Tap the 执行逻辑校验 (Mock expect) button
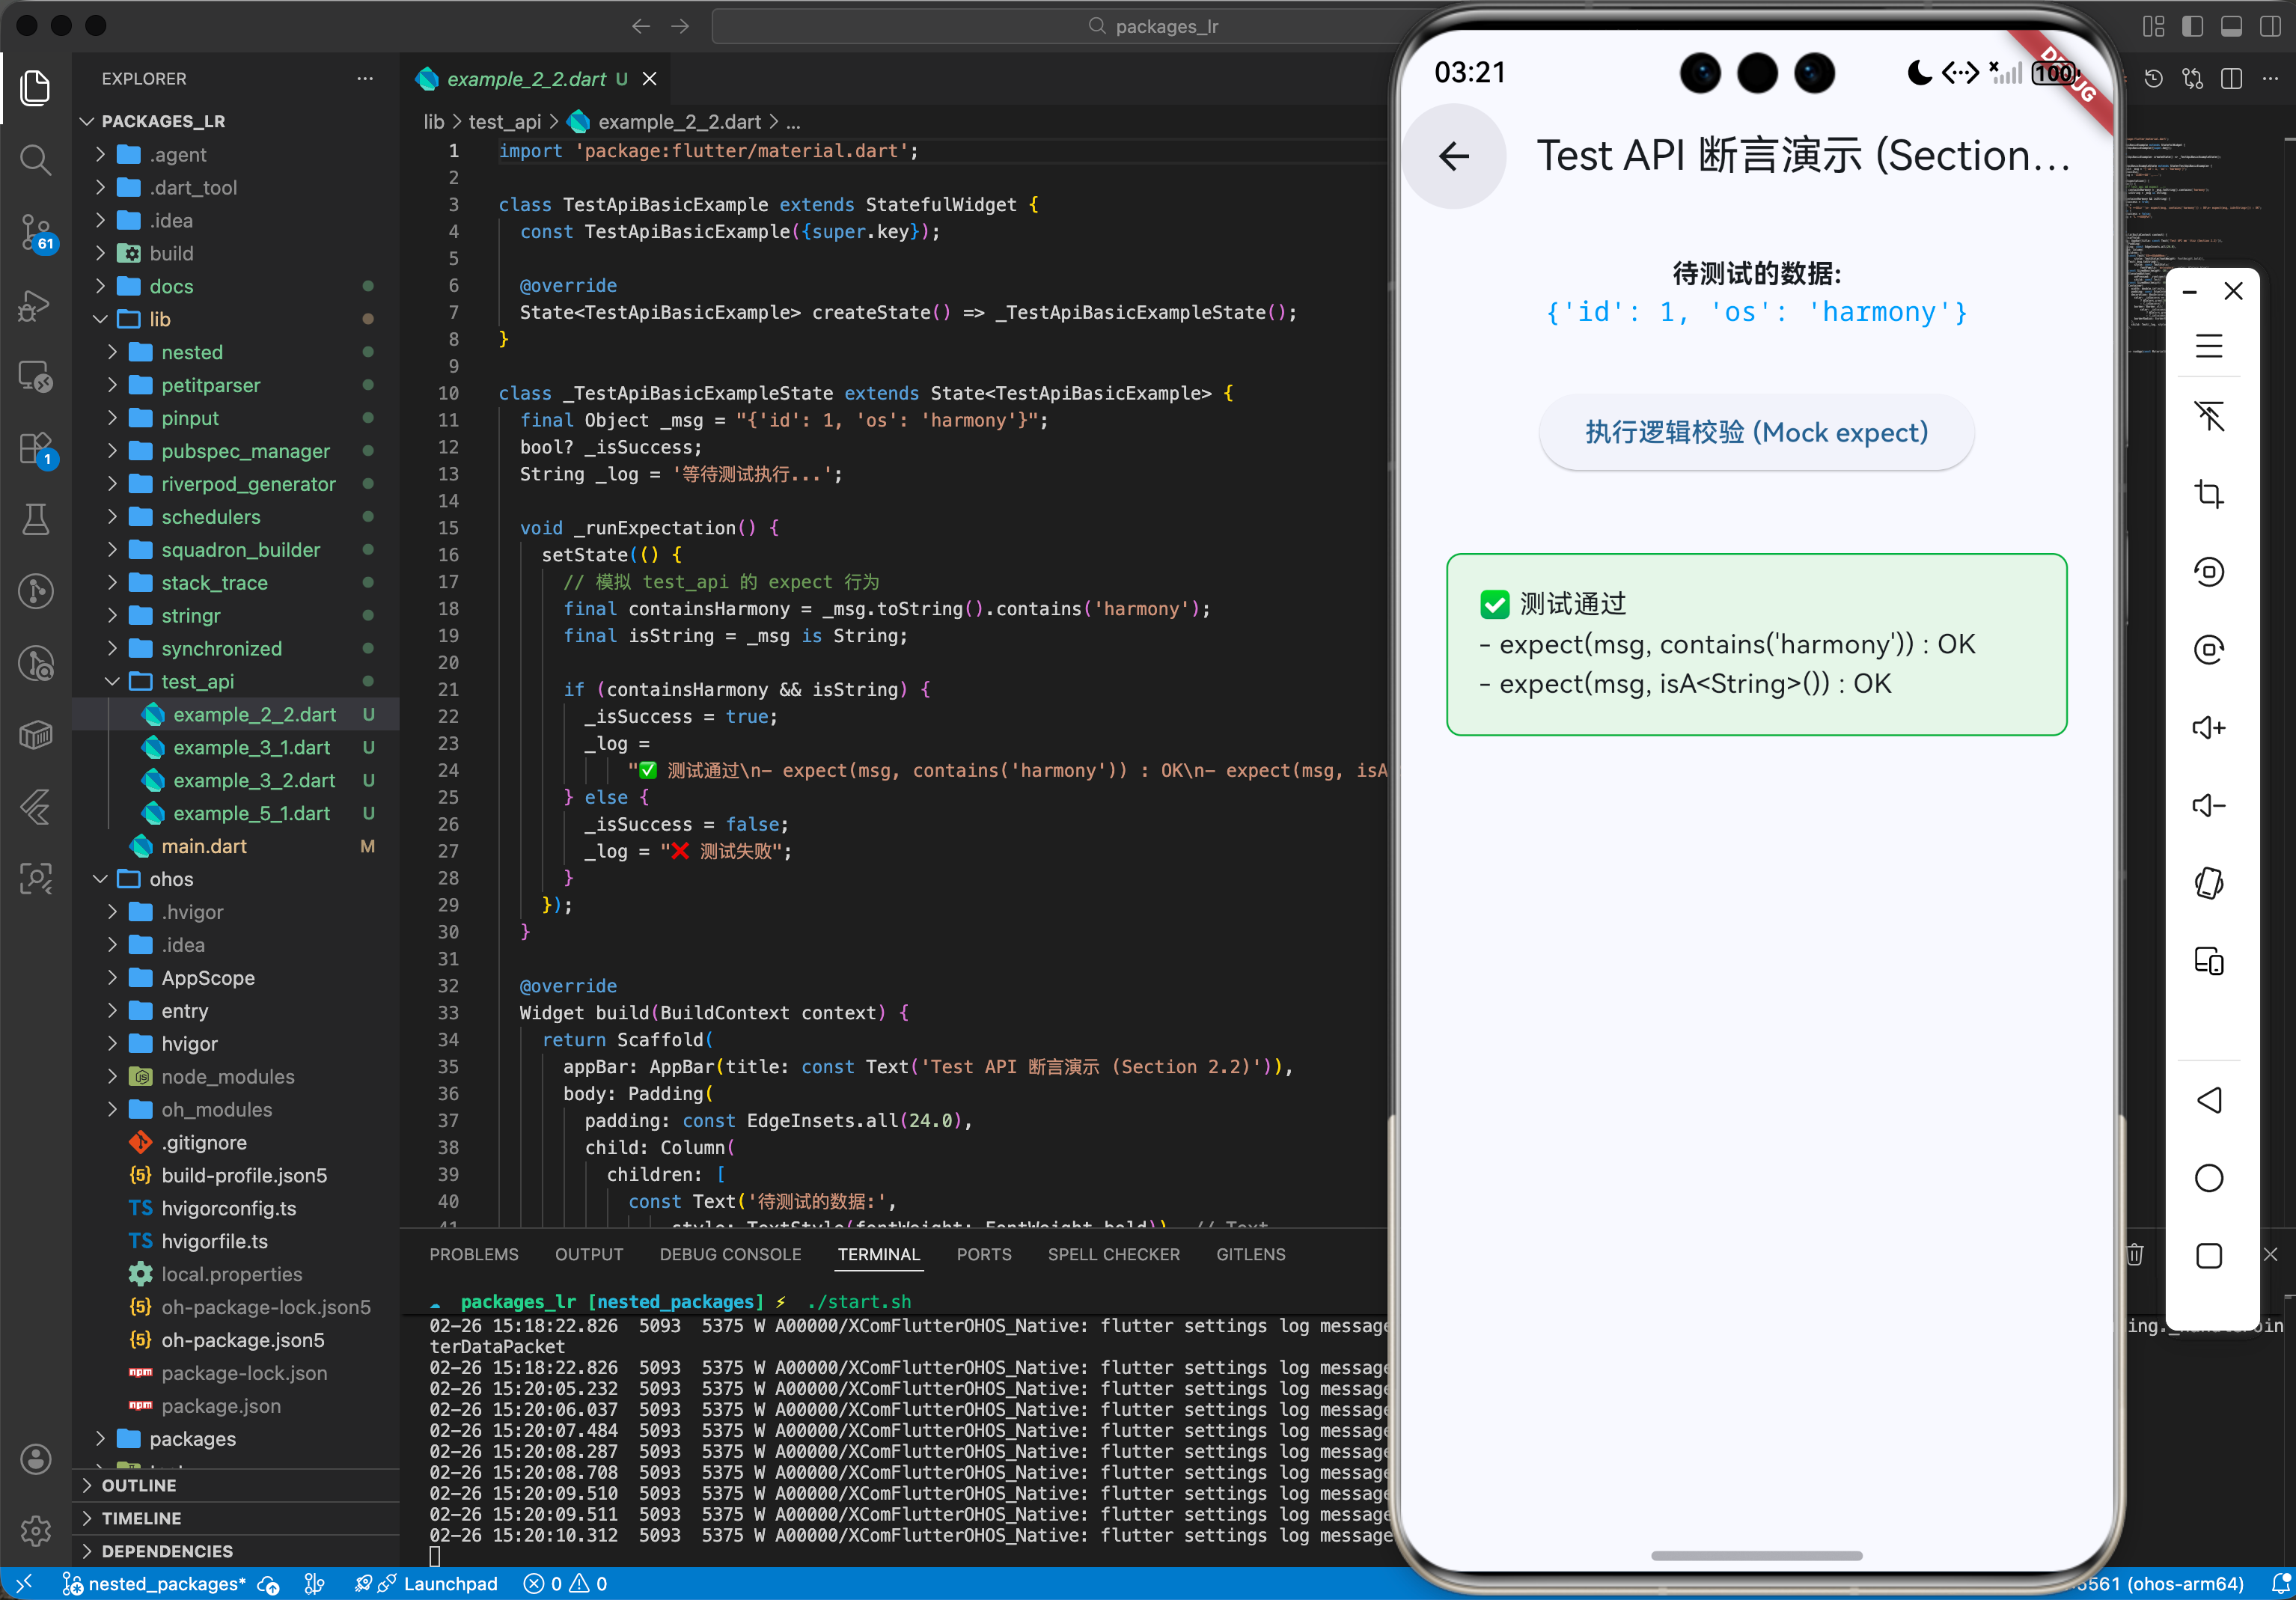This screenshot has height=1600, width=2296. click(1756, 432)
